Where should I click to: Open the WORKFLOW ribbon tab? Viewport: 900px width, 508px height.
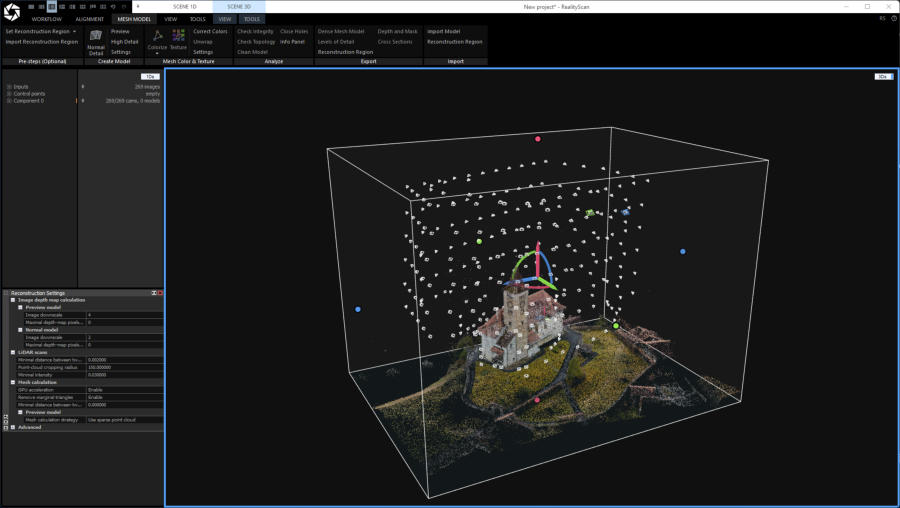[x=46, y=19]
